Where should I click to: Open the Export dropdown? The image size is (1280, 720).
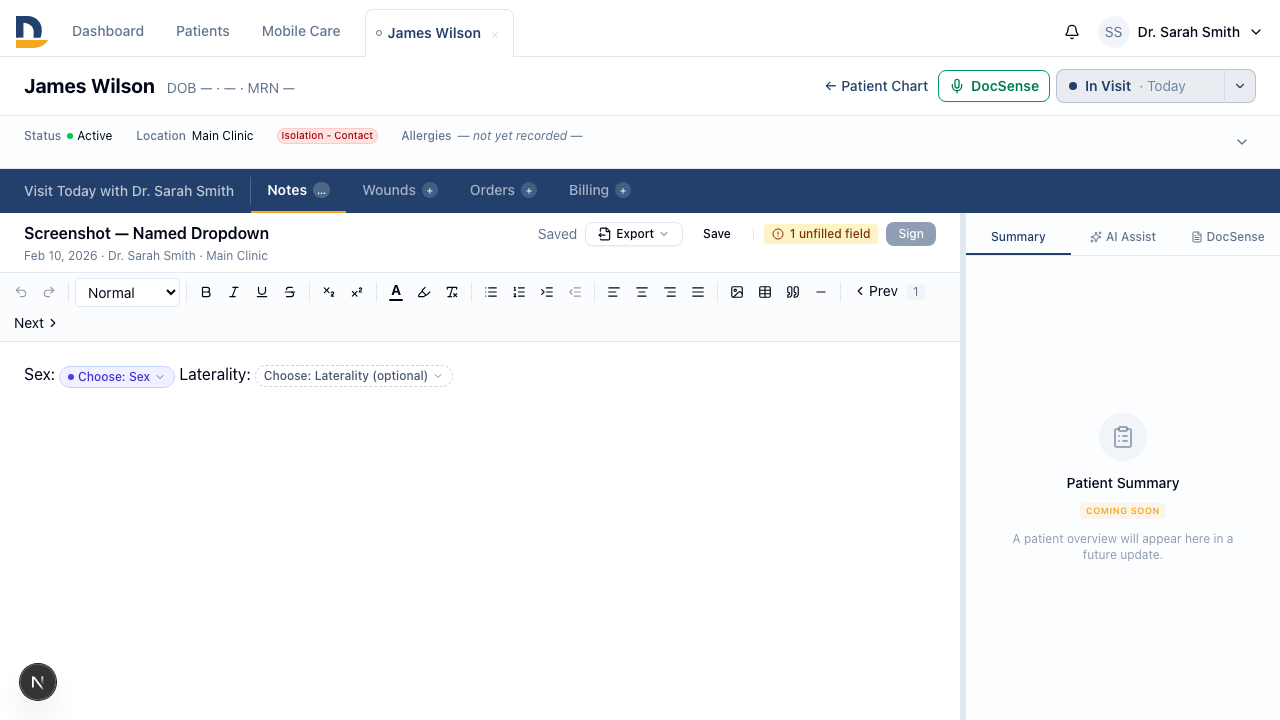pyautogui.click(x=634, y=234)
